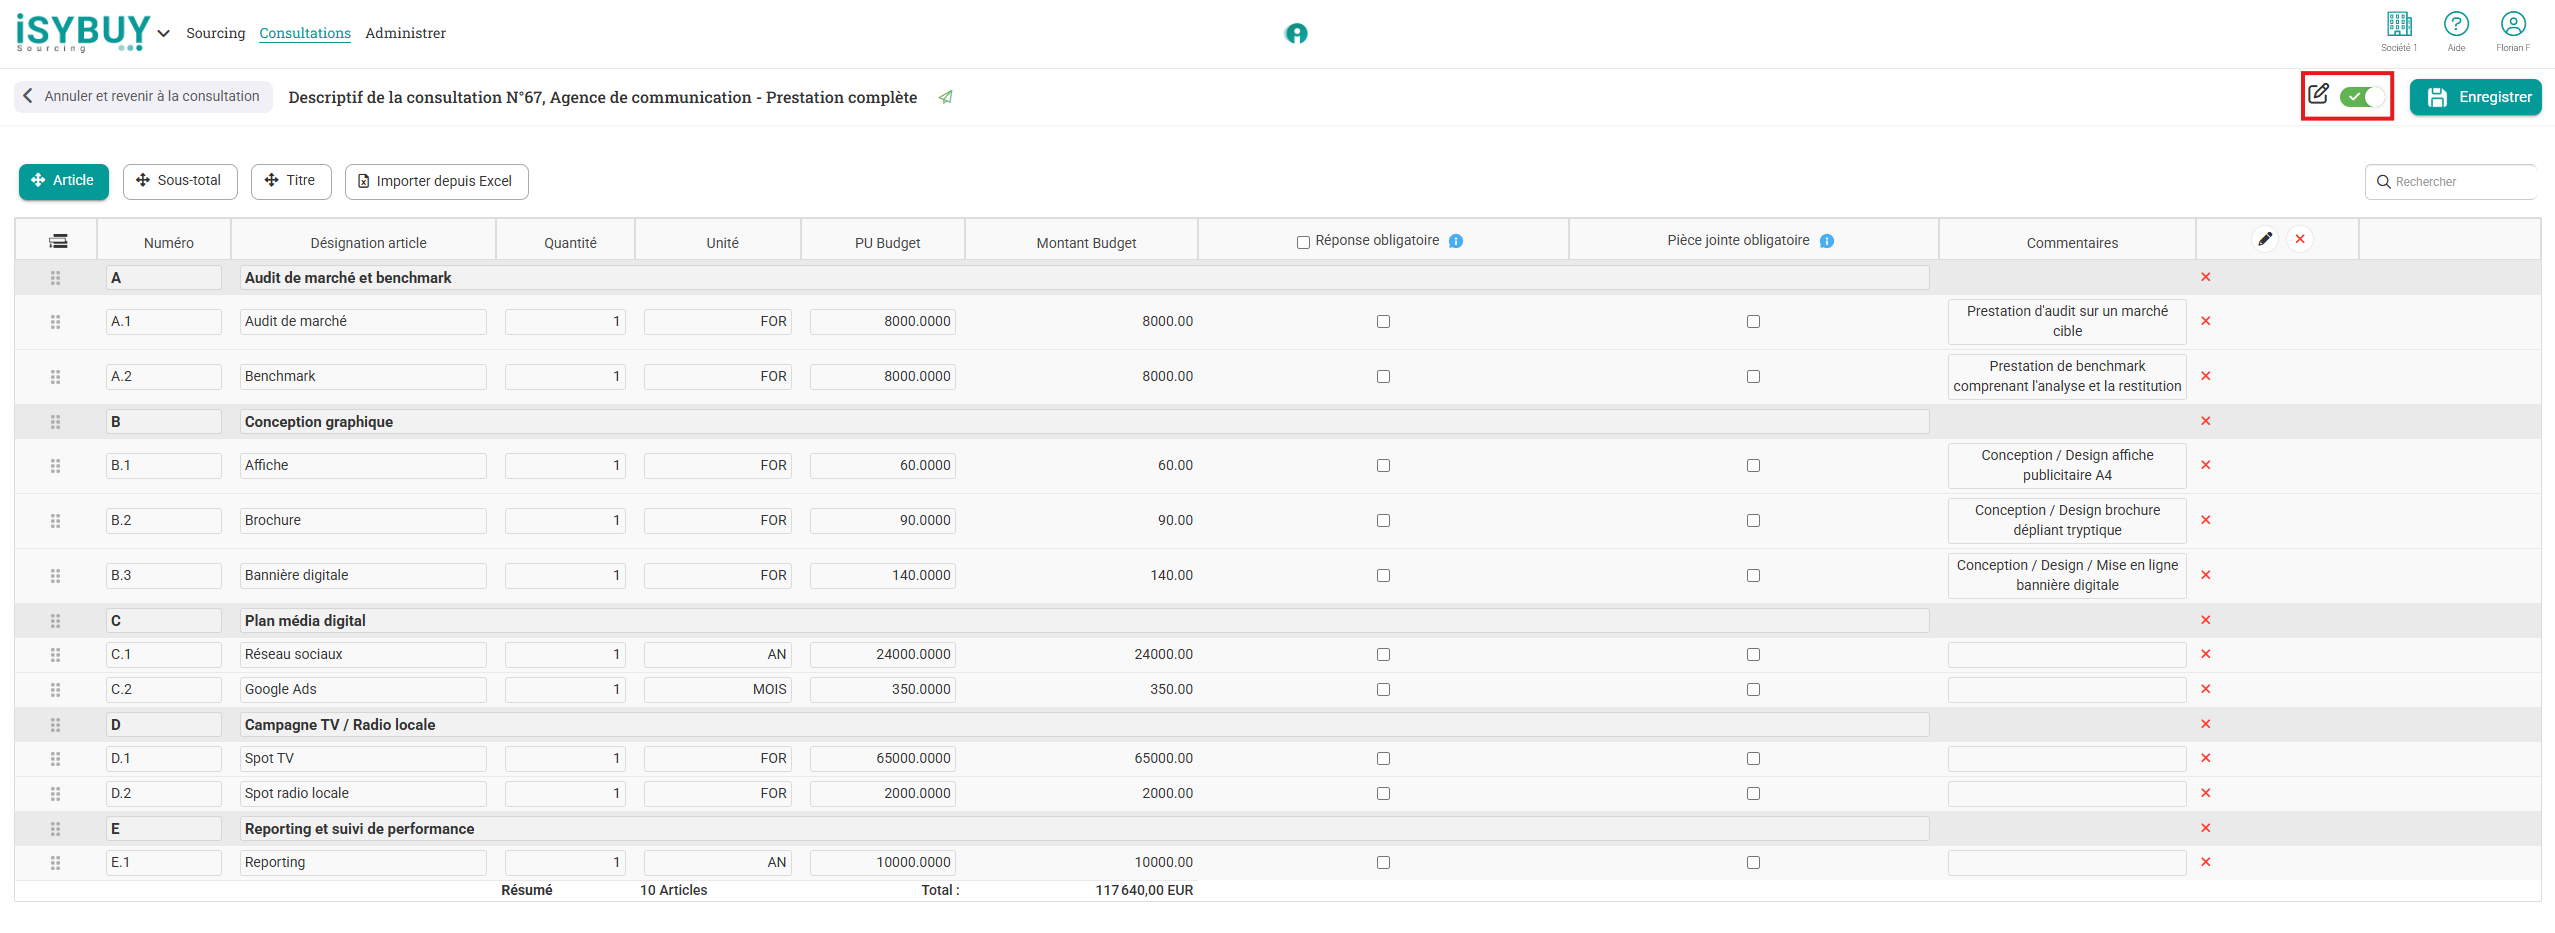The height and width of the screenshot is (933, 2555).
Task: Add a new Article
Action: point(64,181)
